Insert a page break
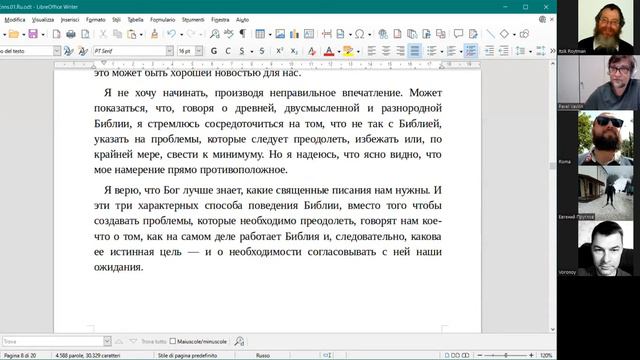The height and width of the screenshot is (360, 640). 327,34
